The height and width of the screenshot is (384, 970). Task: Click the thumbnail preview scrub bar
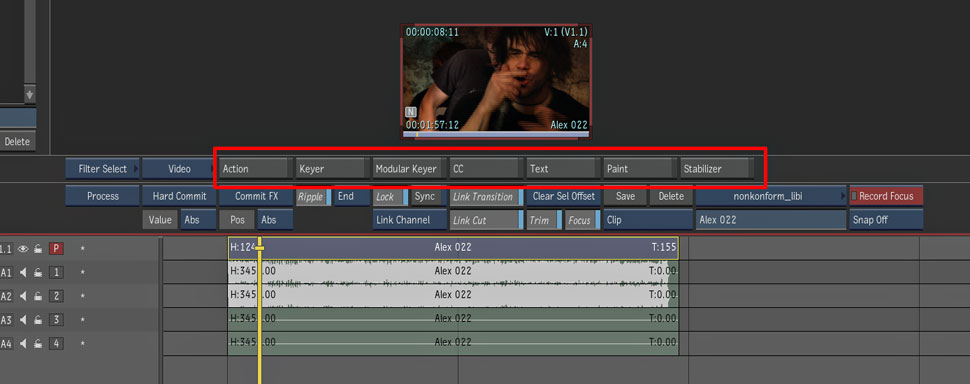click(496, 134)
